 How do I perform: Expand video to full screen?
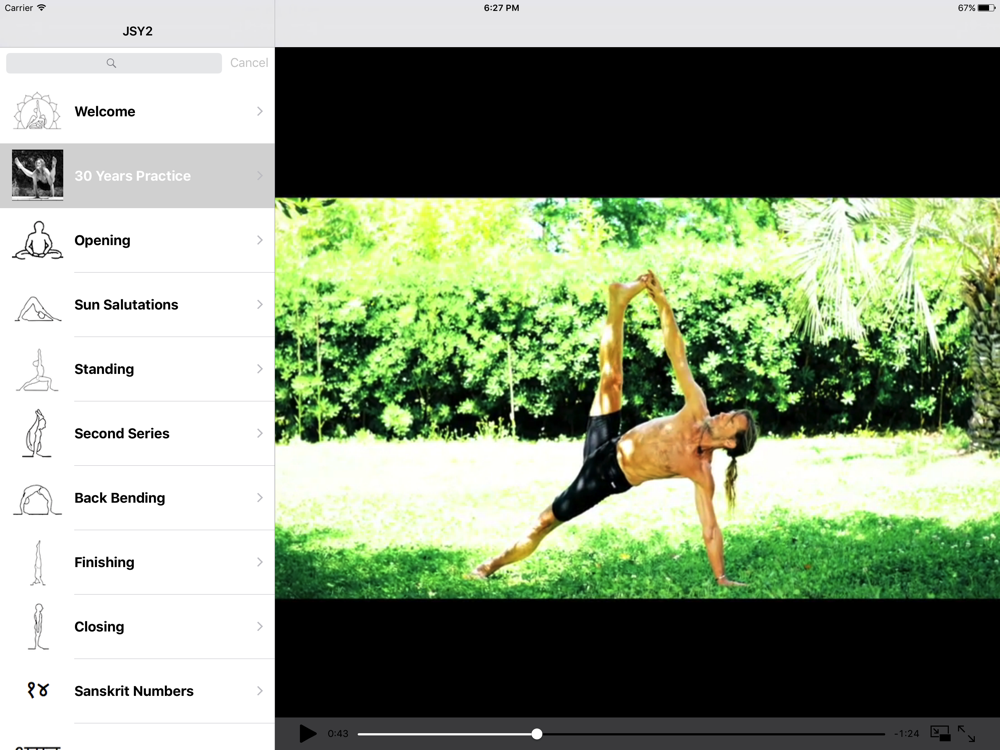tap(966, 733)
